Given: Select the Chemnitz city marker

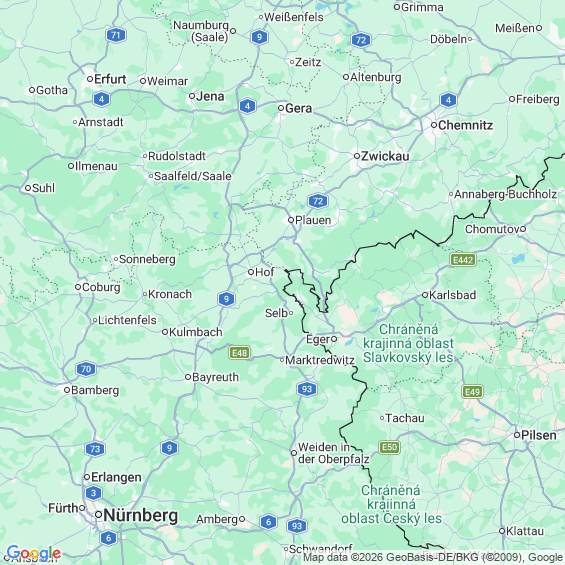Looking at the screenshot, I should point(434,125).
